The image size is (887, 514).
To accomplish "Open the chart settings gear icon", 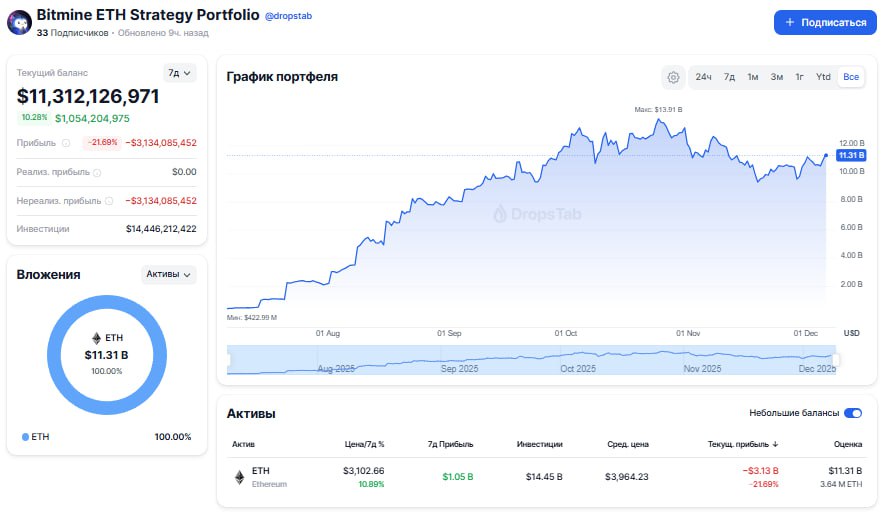I will pos(673,77).
